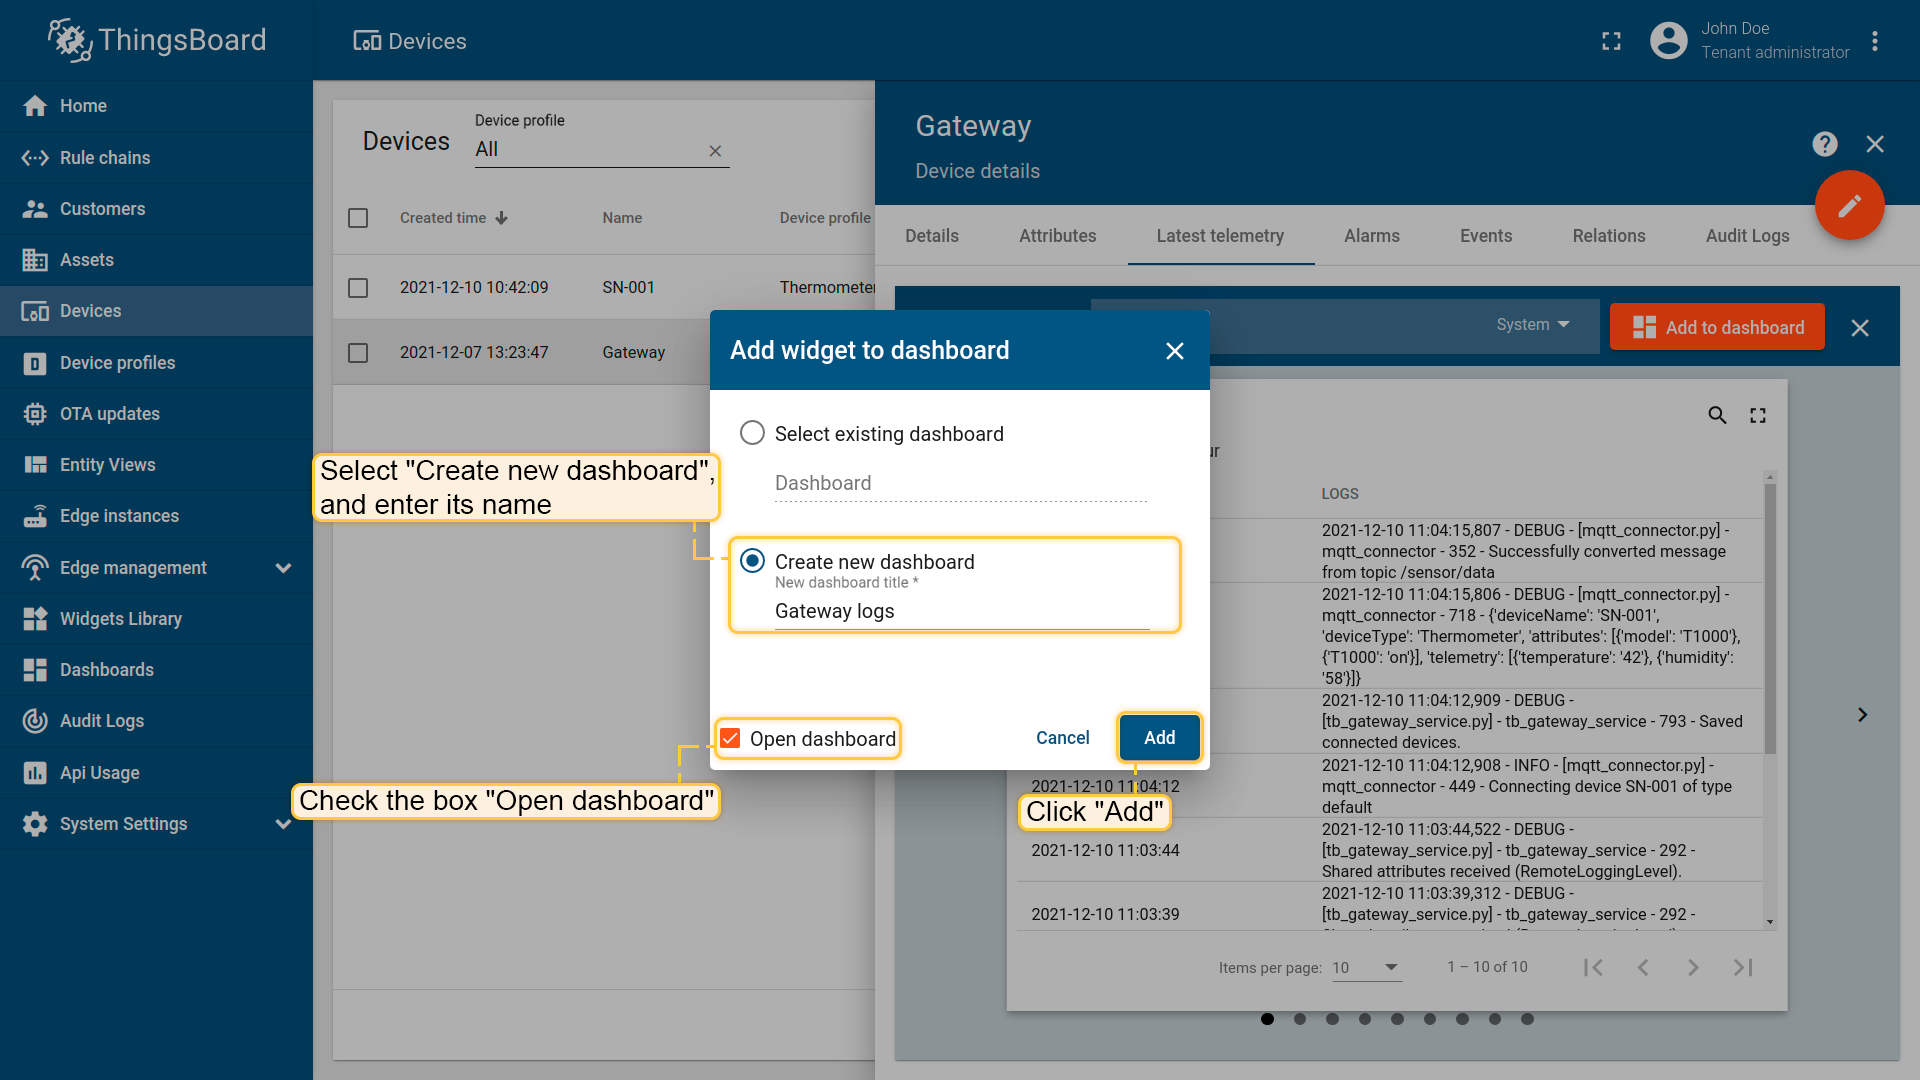This screenshot has width=1920, height=1080.
Task: Close the widget selection toolbar
Action: click(1860, 328)
